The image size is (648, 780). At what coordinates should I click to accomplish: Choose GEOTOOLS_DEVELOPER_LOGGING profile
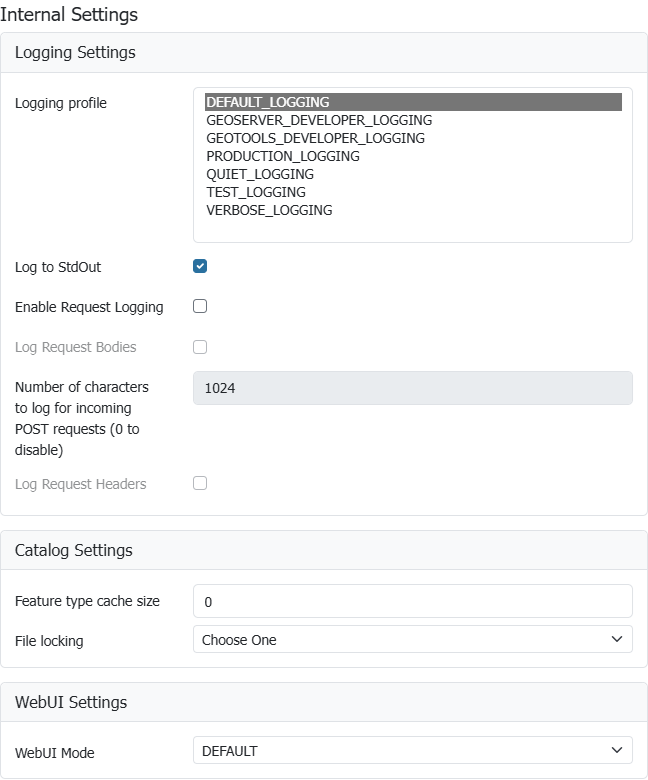(315, 138)
